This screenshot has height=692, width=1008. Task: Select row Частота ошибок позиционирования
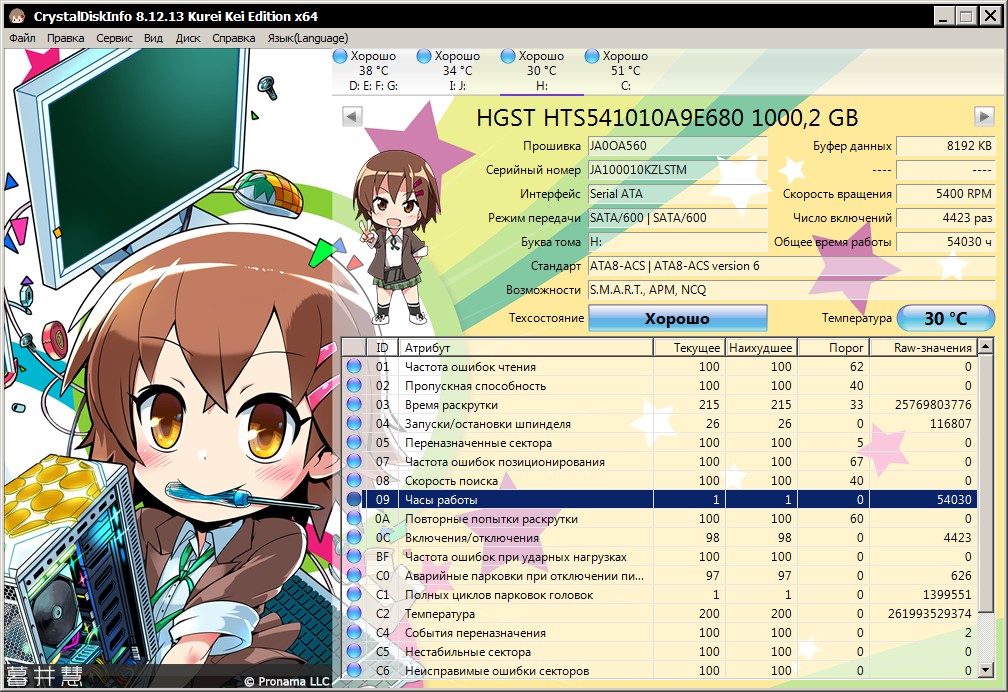tap(660, 462)
